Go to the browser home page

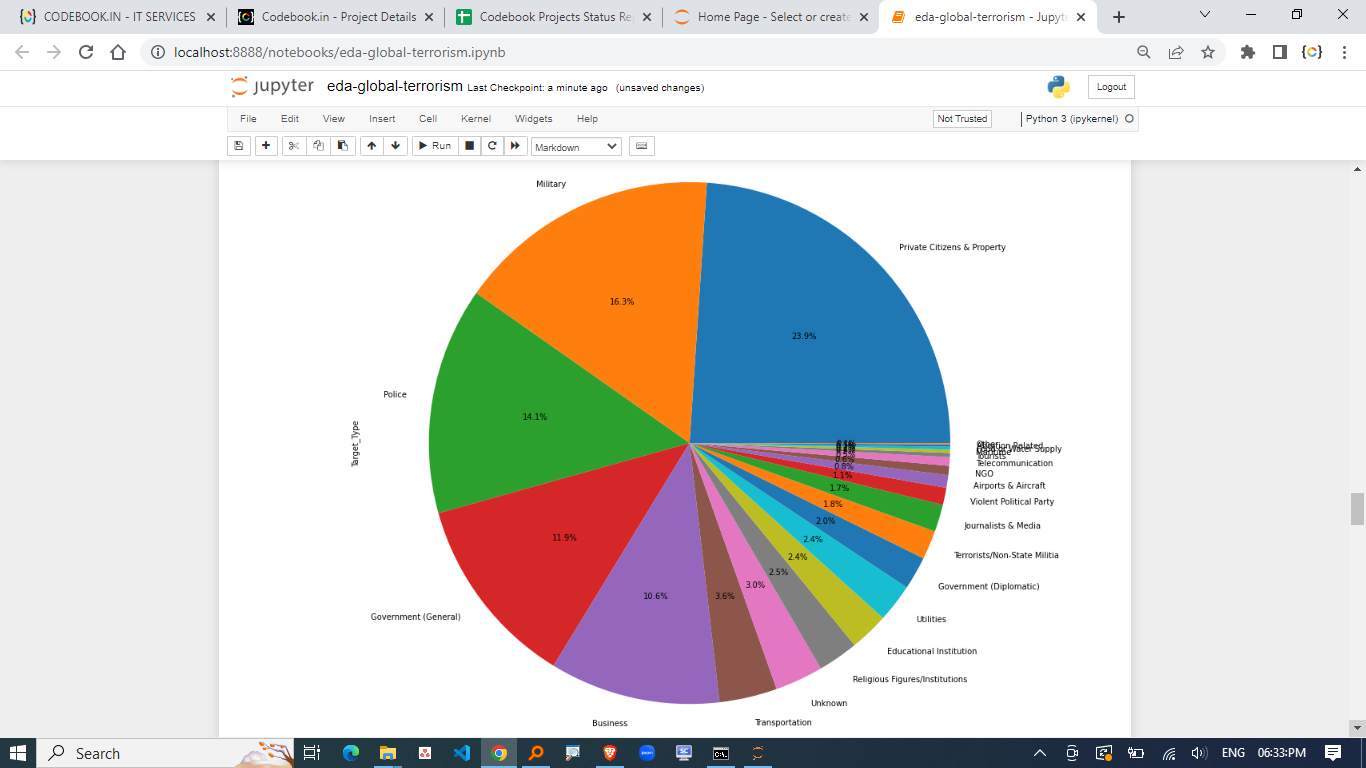coord(118,52)
